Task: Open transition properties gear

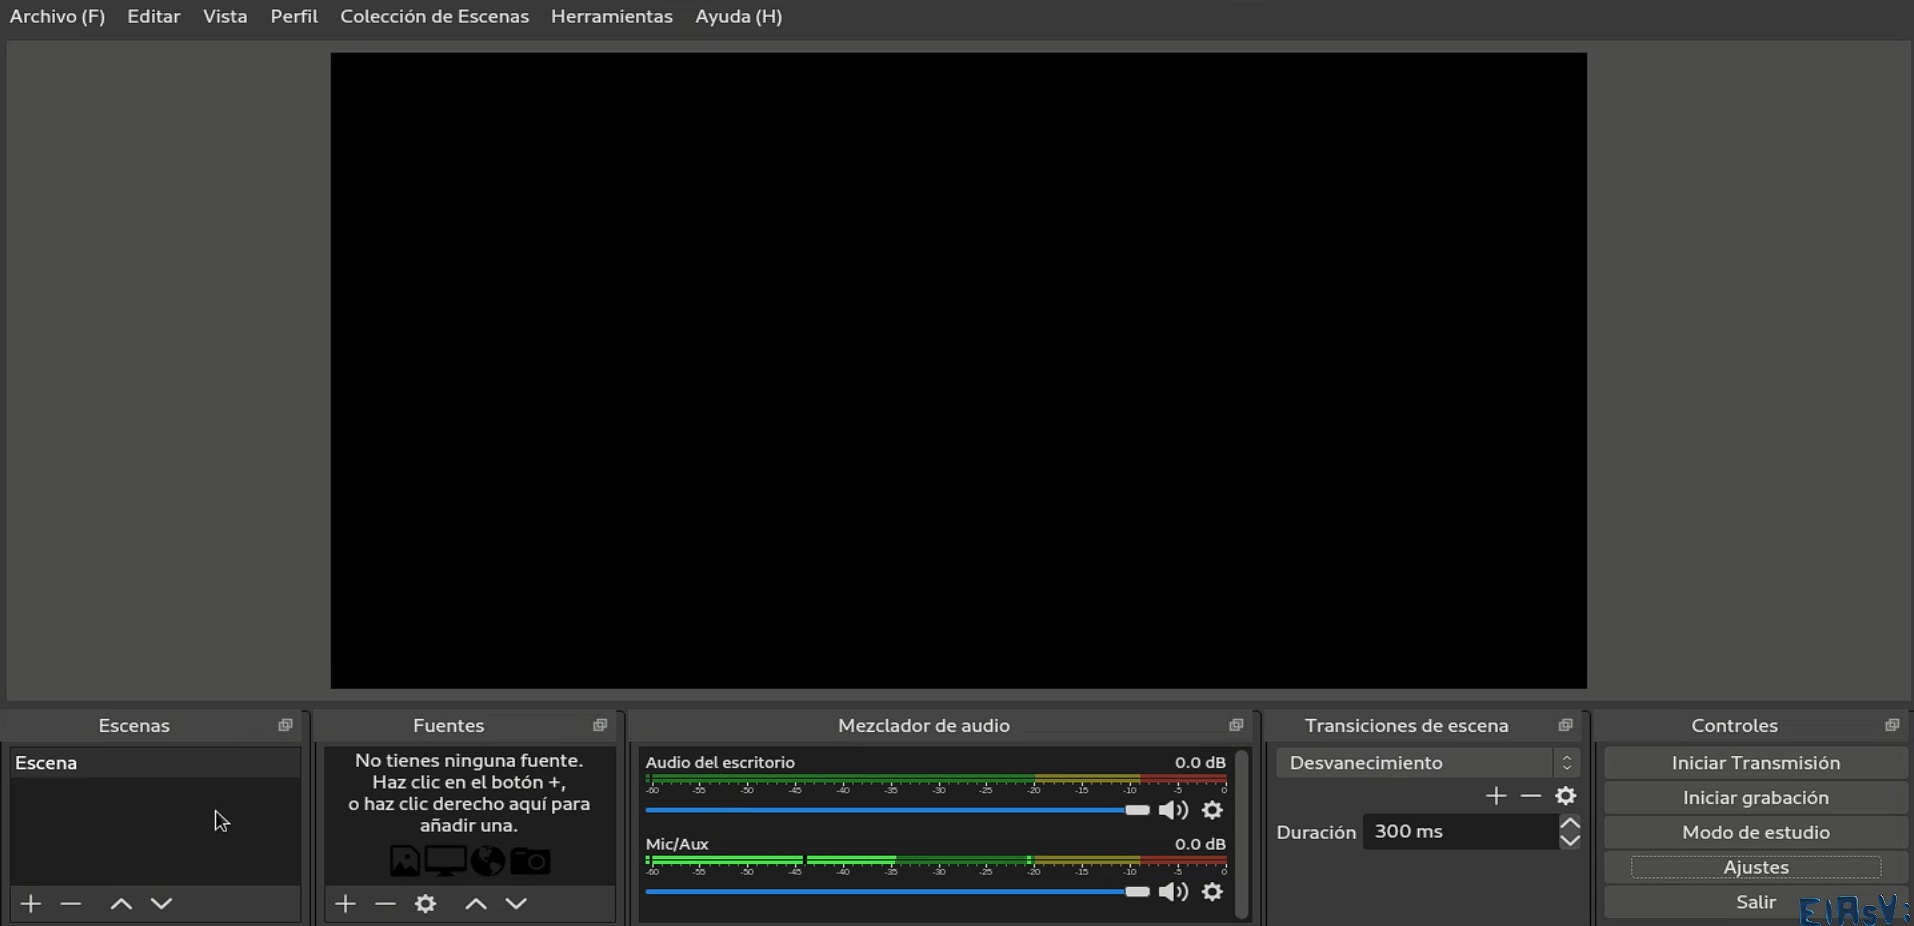Action: pos(1566,796)
